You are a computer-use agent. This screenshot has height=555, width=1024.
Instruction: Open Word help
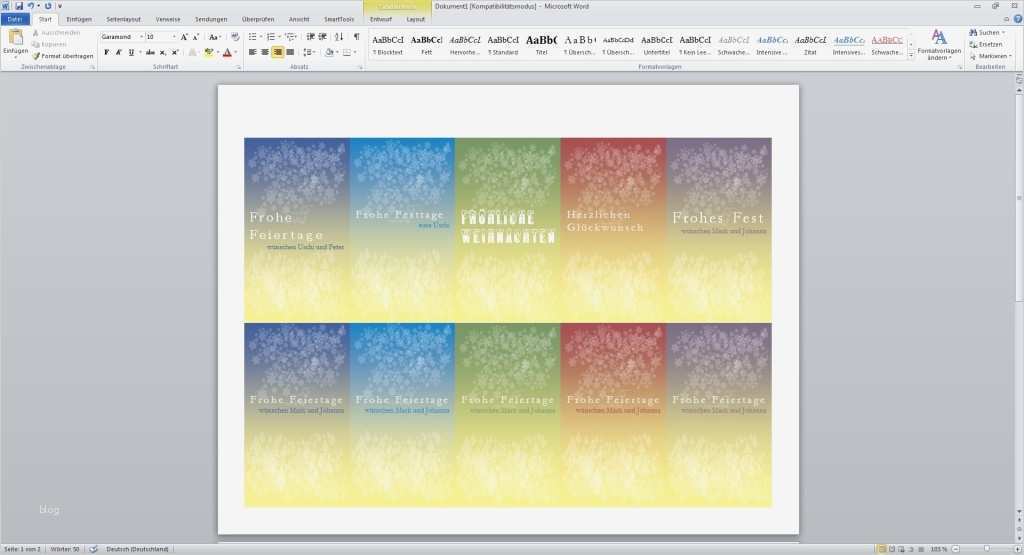click(x=1017, y=19)
